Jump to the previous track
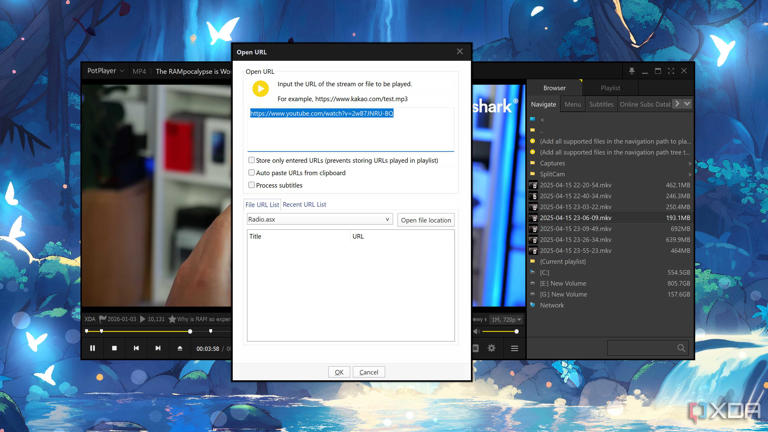This screenshot has height=432, width=768. tap(136, 348)
